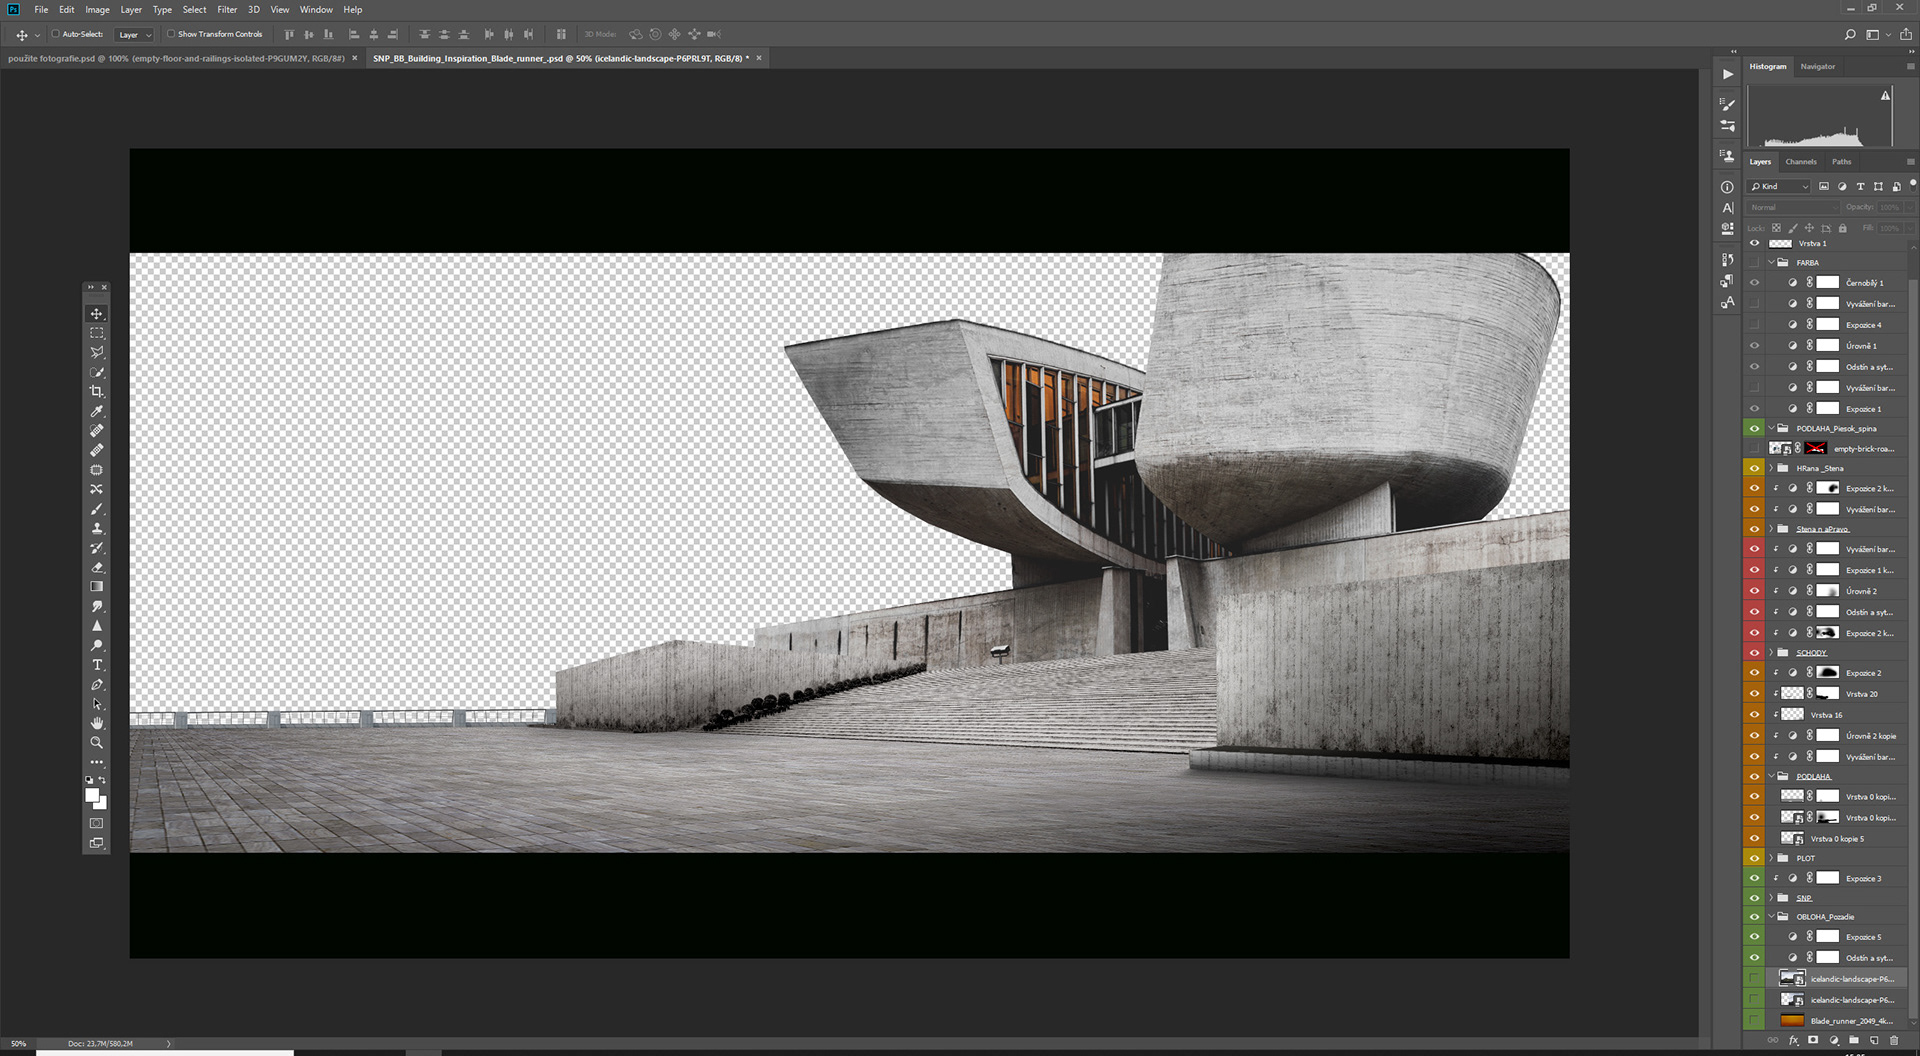The height and width of the screenshot is (1056, 1920).
Task: Close the SNP_BB_Building document tab
Action: click(x=759, y=58)
